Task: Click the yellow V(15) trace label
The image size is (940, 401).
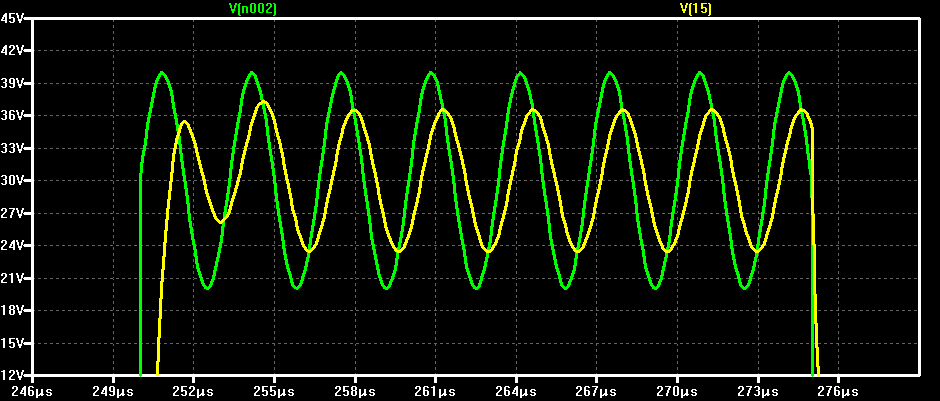Action: tap(695, 8)
